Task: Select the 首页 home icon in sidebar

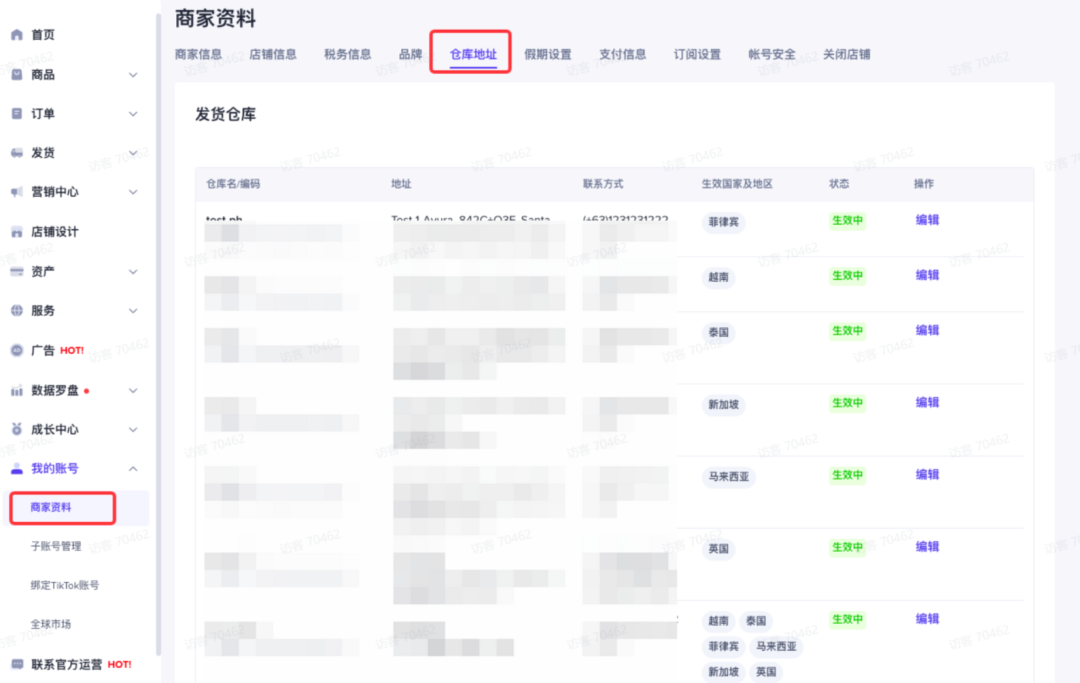Action: (13, 33)
